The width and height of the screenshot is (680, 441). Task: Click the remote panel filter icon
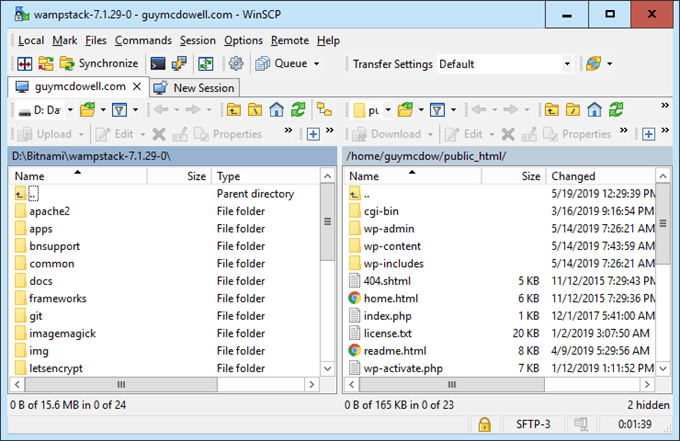coord(438,110)
